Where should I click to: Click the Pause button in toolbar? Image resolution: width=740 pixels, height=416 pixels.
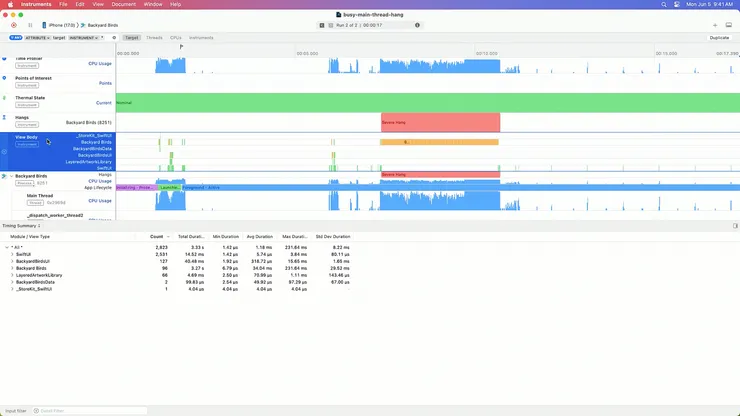pos(30,25)
